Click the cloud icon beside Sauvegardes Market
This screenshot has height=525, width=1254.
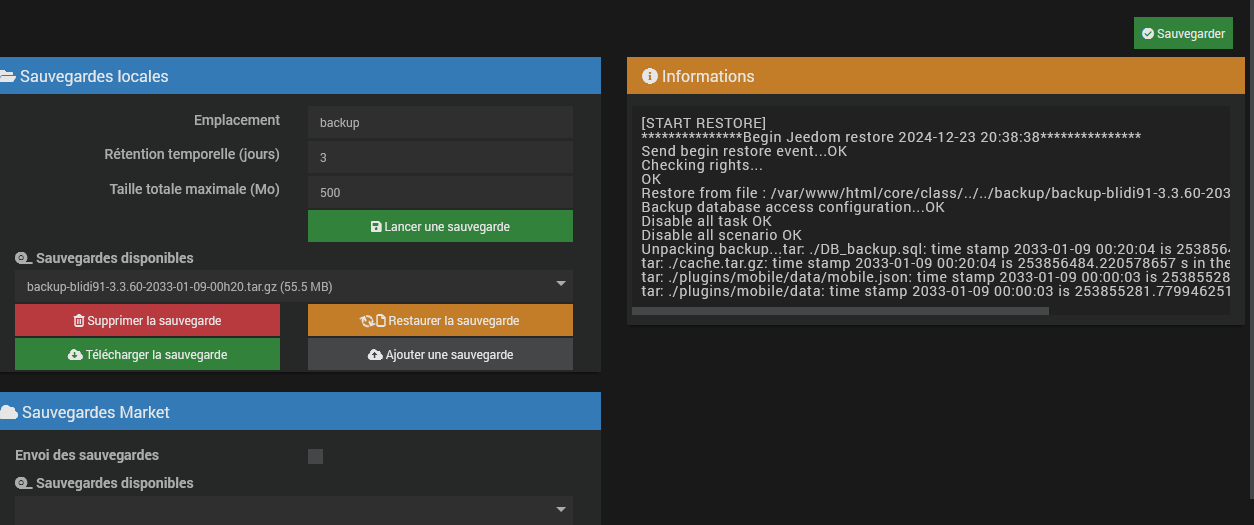click(8, 412)
